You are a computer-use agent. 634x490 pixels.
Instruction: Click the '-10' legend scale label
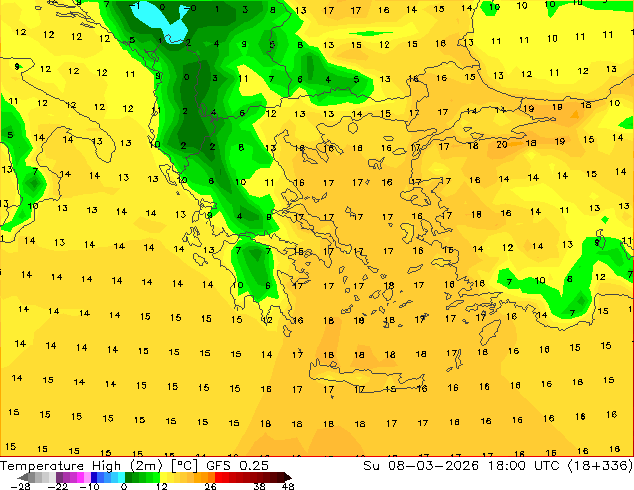click(x=89, y=486)
